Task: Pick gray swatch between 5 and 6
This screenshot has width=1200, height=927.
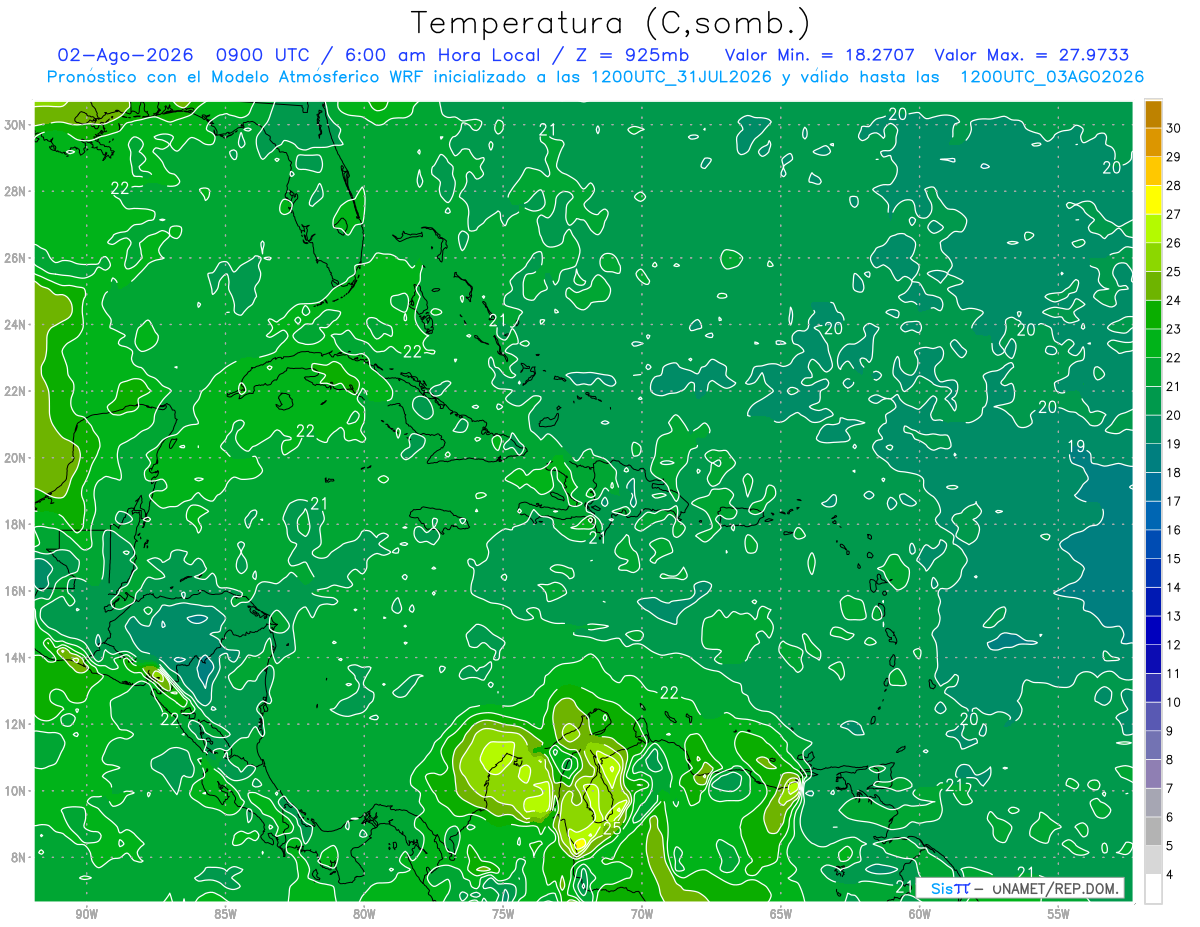Action: (x=1153, y=831)
